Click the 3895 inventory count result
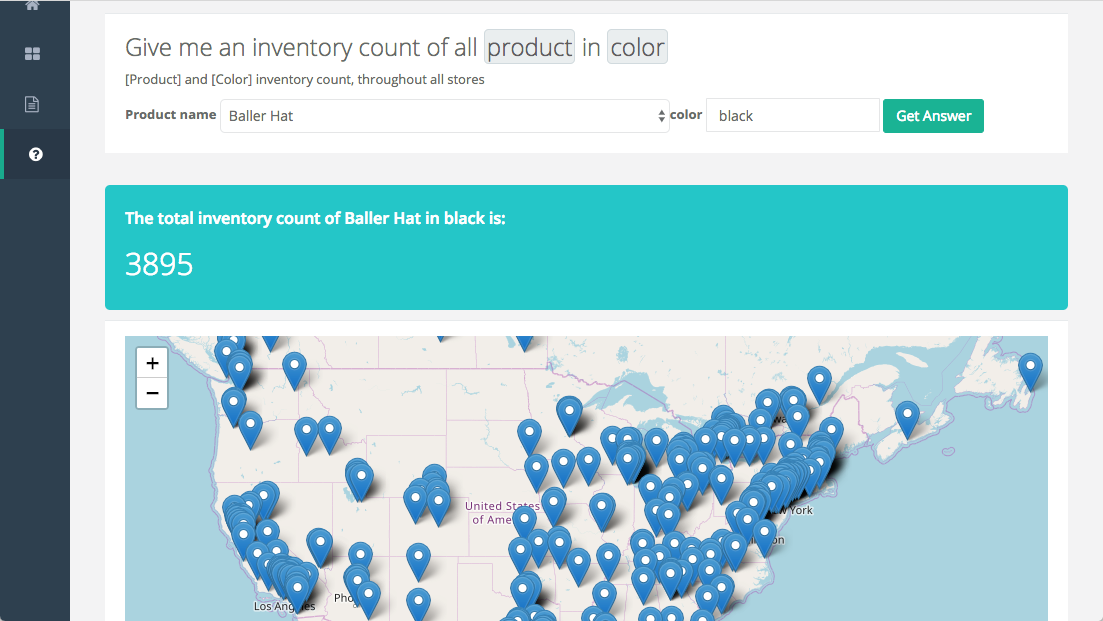Screen dimensions: 1103x621 coord(159,264)
